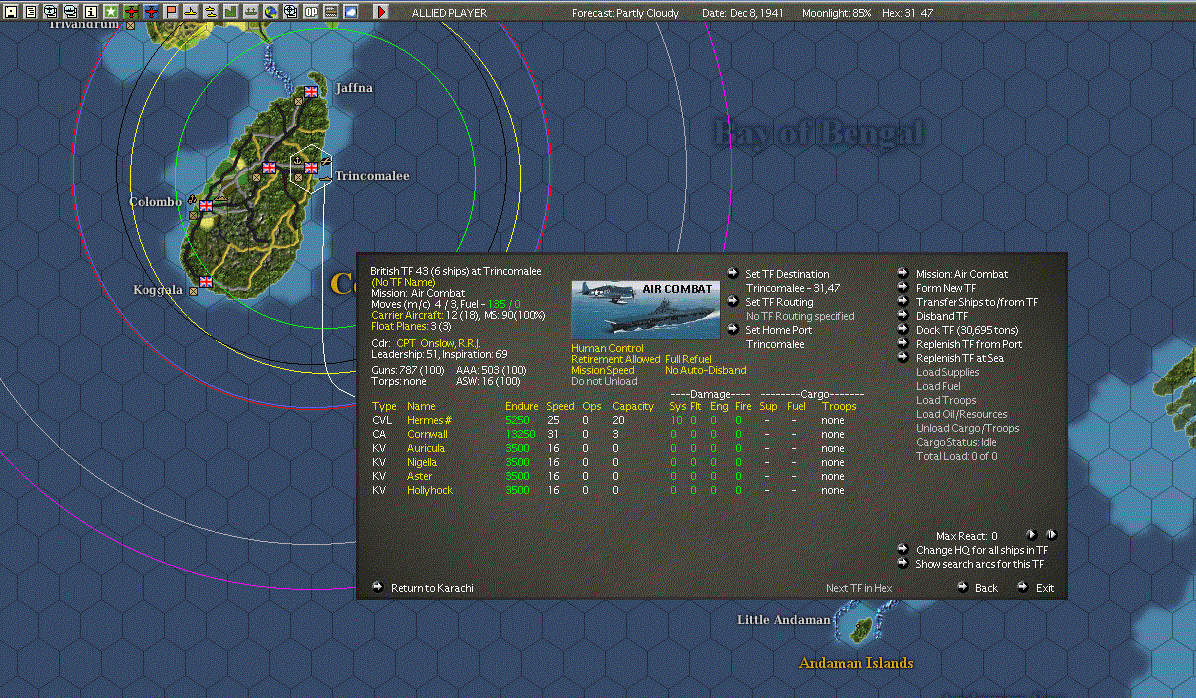Open the save game disk icon in toolbar

click(x=11, y=11)
